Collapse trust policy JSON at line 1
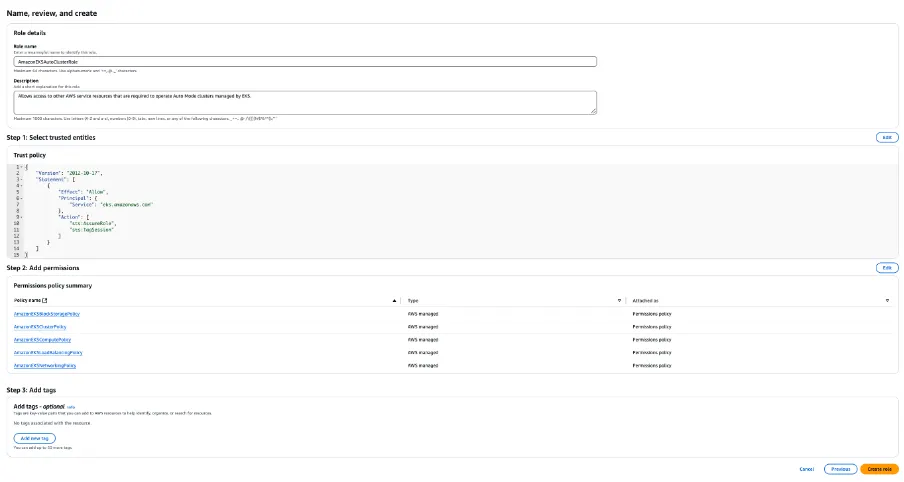 21,167
